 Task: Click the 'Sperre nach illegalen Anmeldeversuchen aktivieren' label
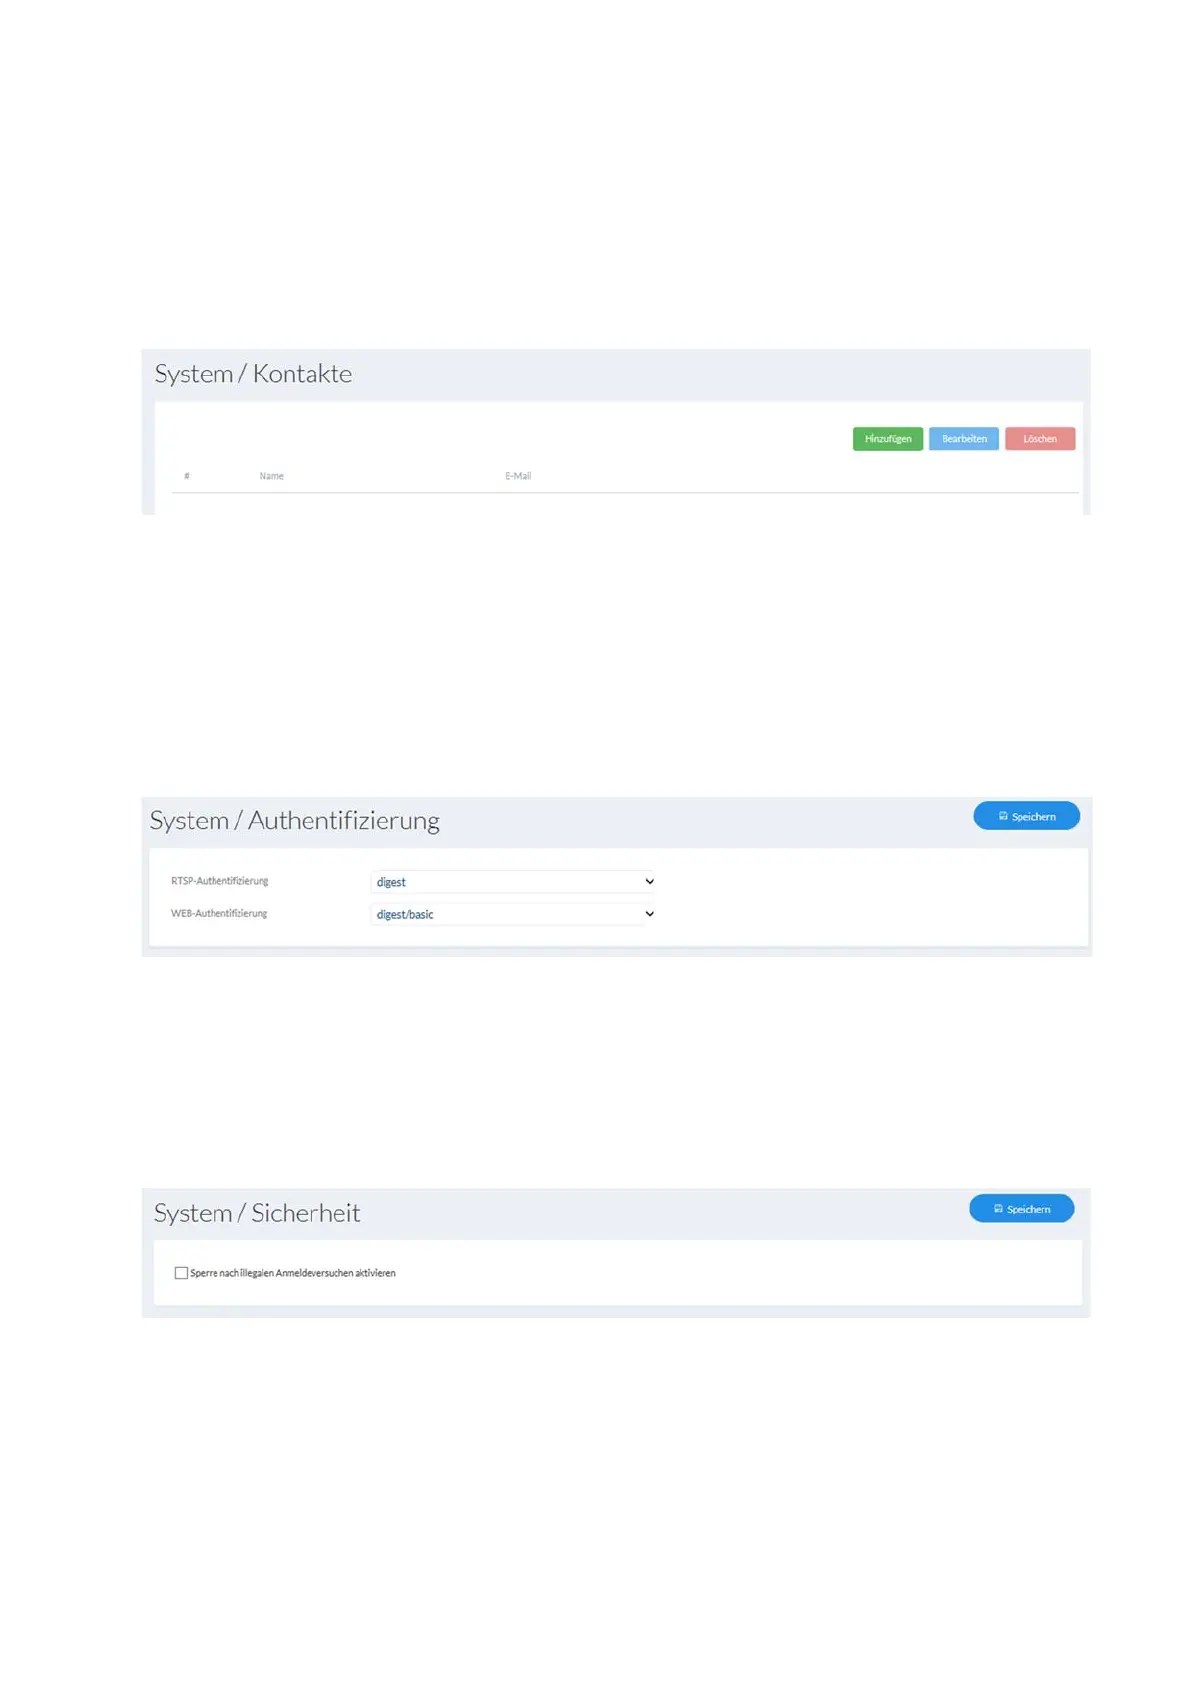click(x=293, y=1273)
